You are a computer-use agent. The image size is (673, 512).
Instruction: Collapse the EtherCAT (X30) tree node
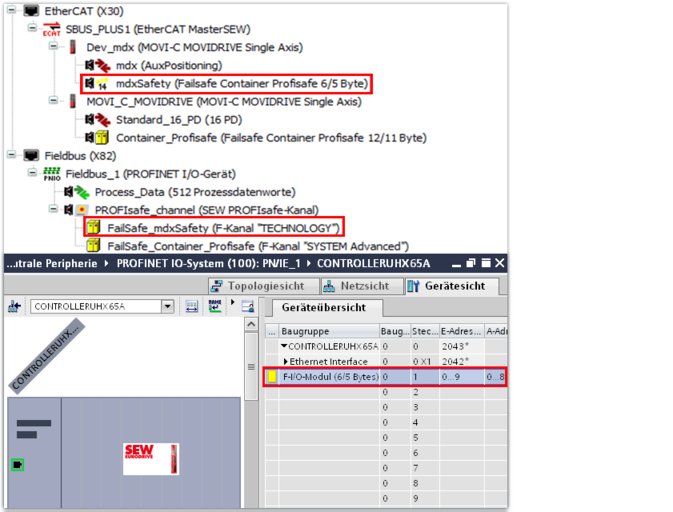click(x=13, y=11)
